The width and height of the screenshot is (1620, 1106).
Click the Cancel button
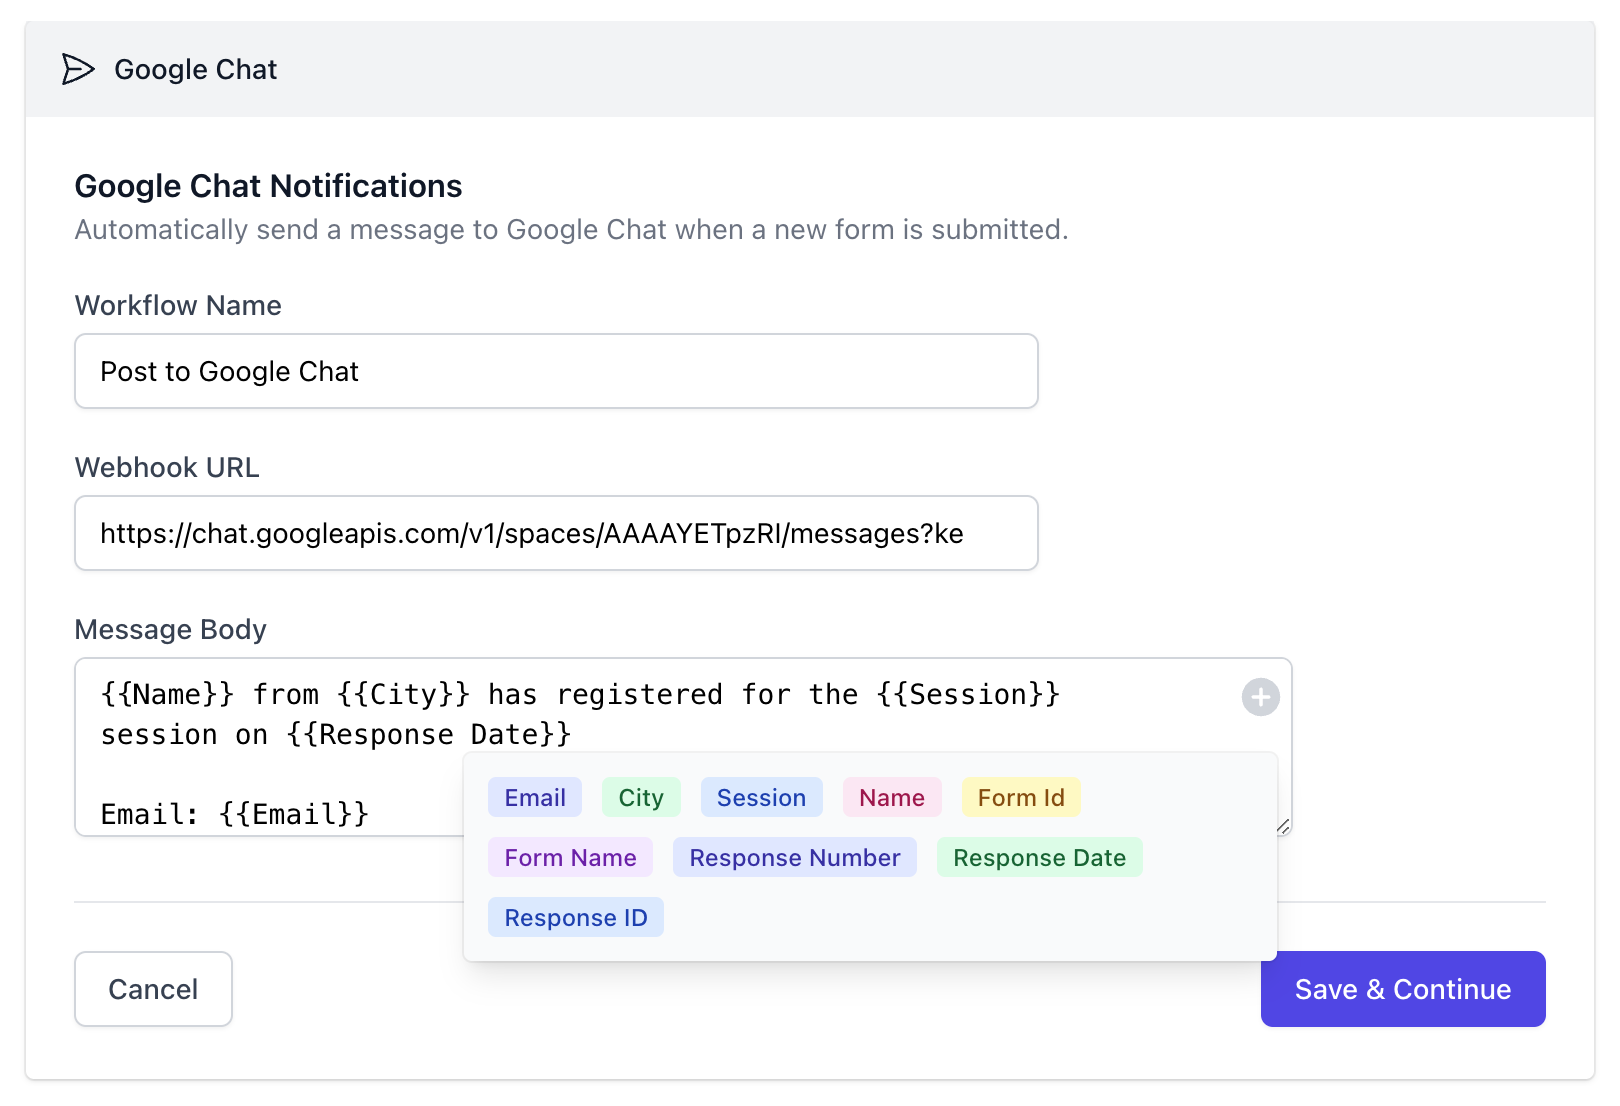[x=153, y=989]
